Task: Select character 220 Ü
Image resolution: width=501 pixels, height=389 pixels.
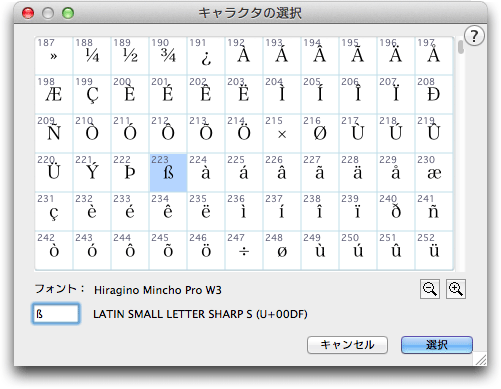Action: coord(54,173)
